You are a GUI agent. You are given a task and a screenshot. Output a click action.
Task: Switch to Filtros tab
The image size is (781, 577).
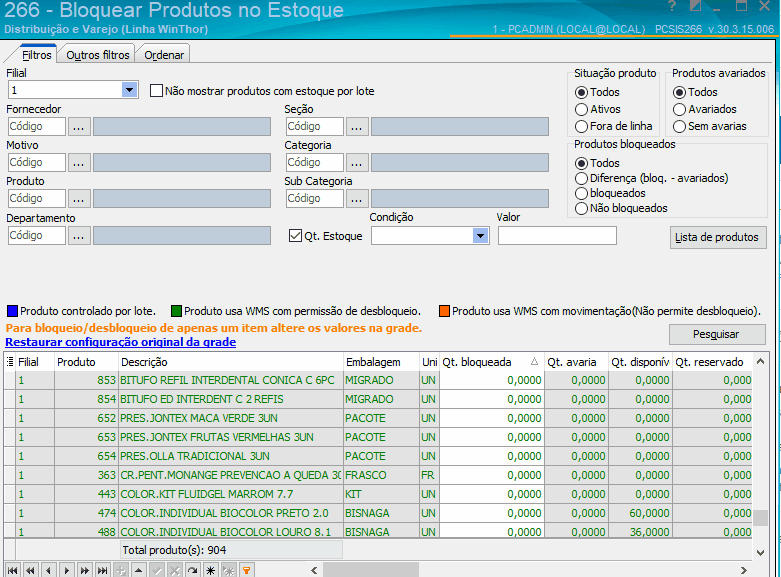[x=36, y=55]
